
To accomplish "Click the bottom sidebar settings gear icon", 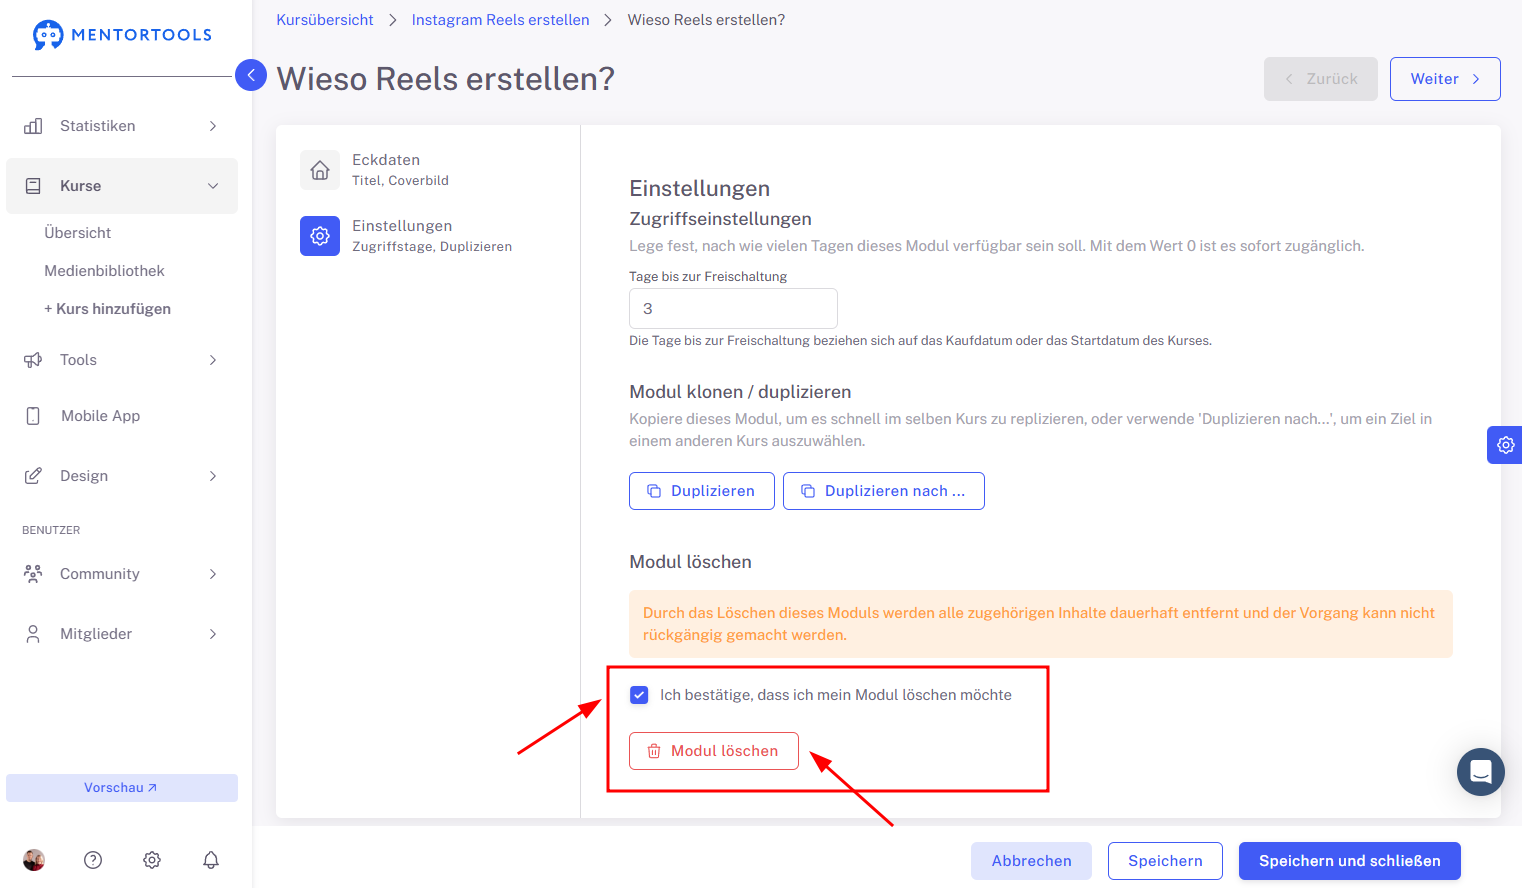I will 152,860.
